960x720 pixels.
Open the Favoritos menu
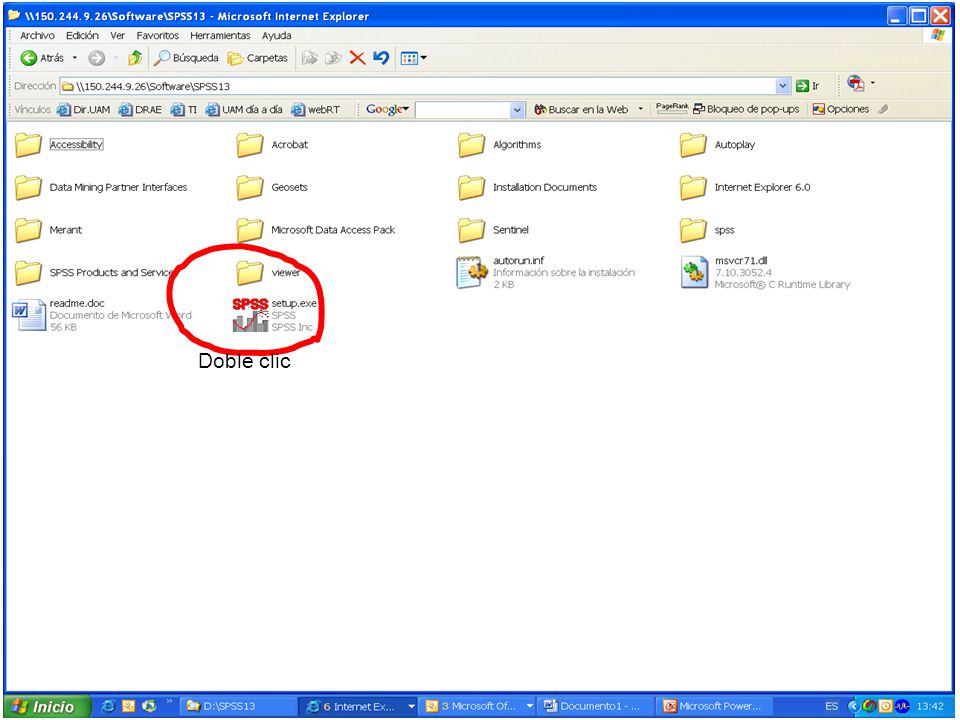pyautogui.click(x=157, y=36)
